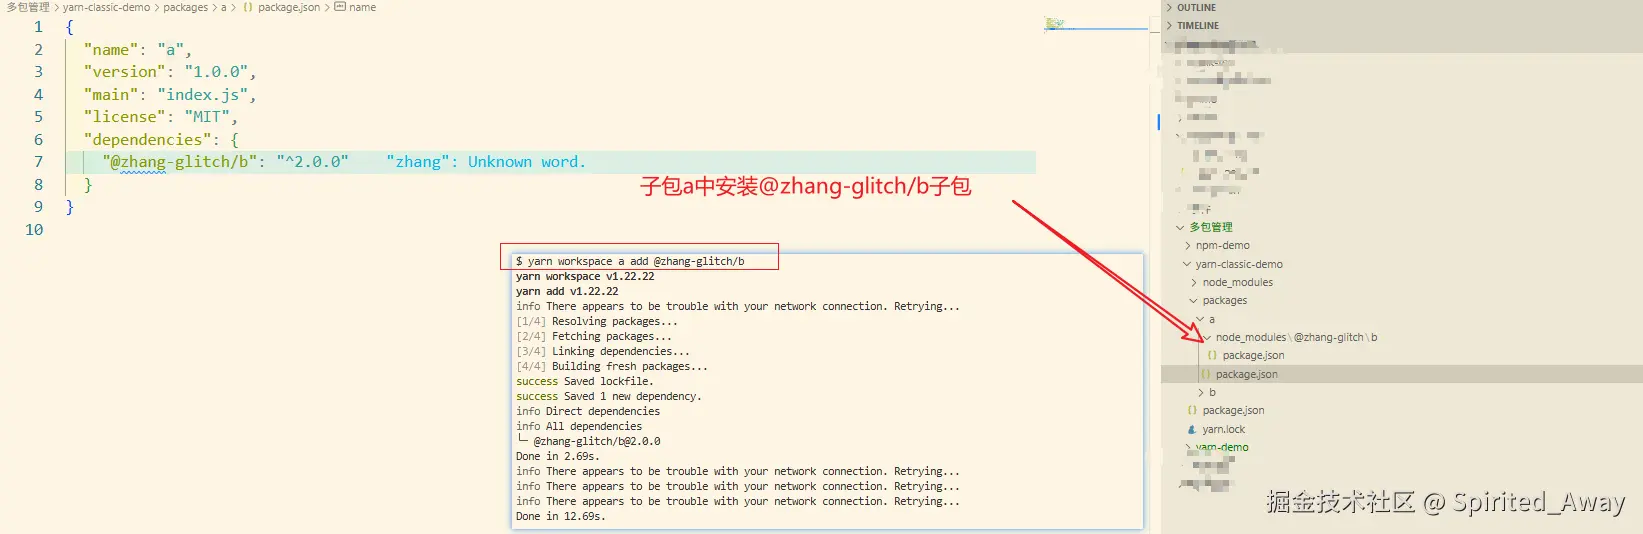This screenshot has width=1643, height=534.
Task: Collapse the 多包管理 folder
Action: (x=1180, y=227)
